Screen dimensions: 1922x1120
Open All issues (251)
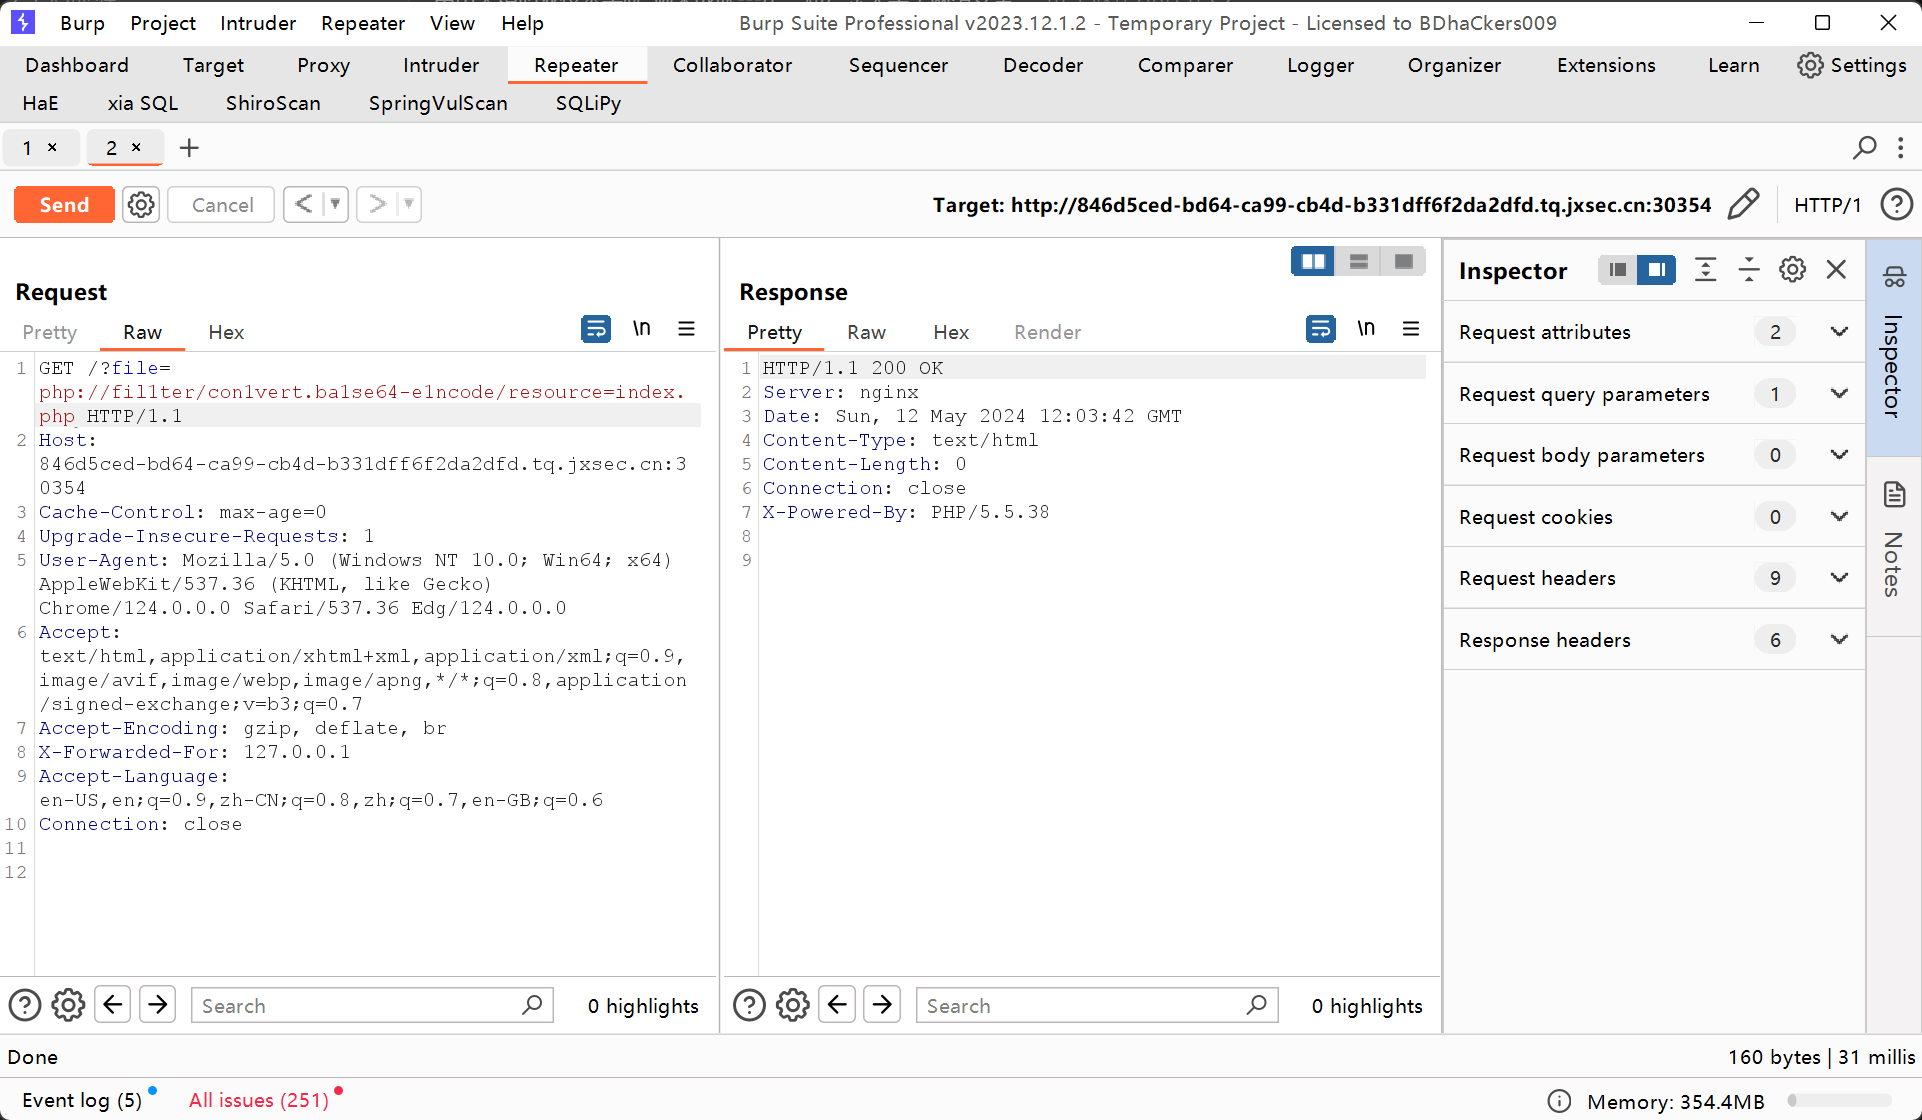coord(259,1100)
